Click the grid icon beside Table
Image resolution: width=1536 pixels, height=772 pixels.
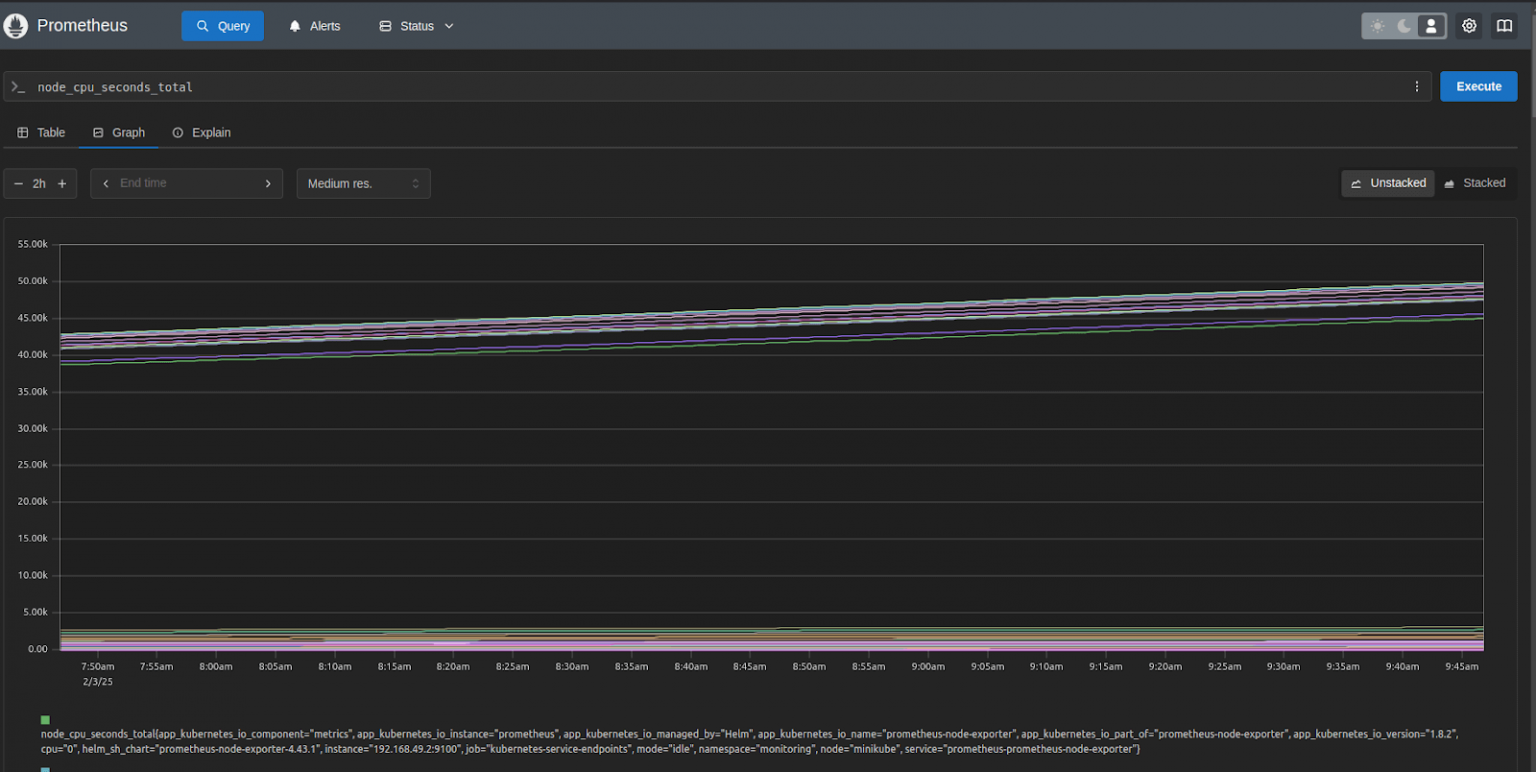[23, 132]
